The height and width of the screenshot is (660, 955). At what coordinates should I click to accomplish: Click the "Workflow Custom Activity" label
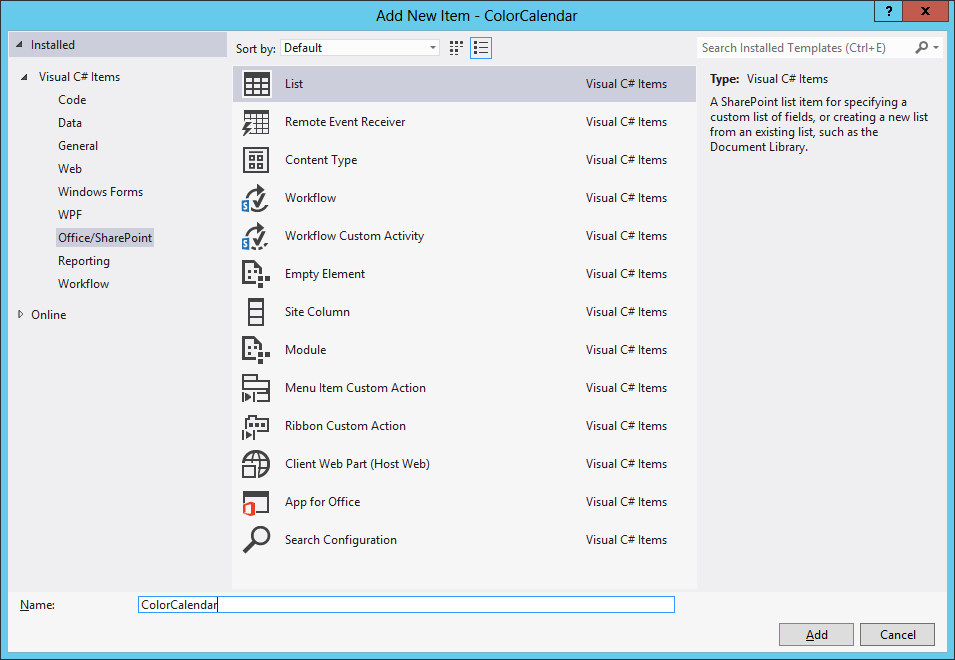354,236
